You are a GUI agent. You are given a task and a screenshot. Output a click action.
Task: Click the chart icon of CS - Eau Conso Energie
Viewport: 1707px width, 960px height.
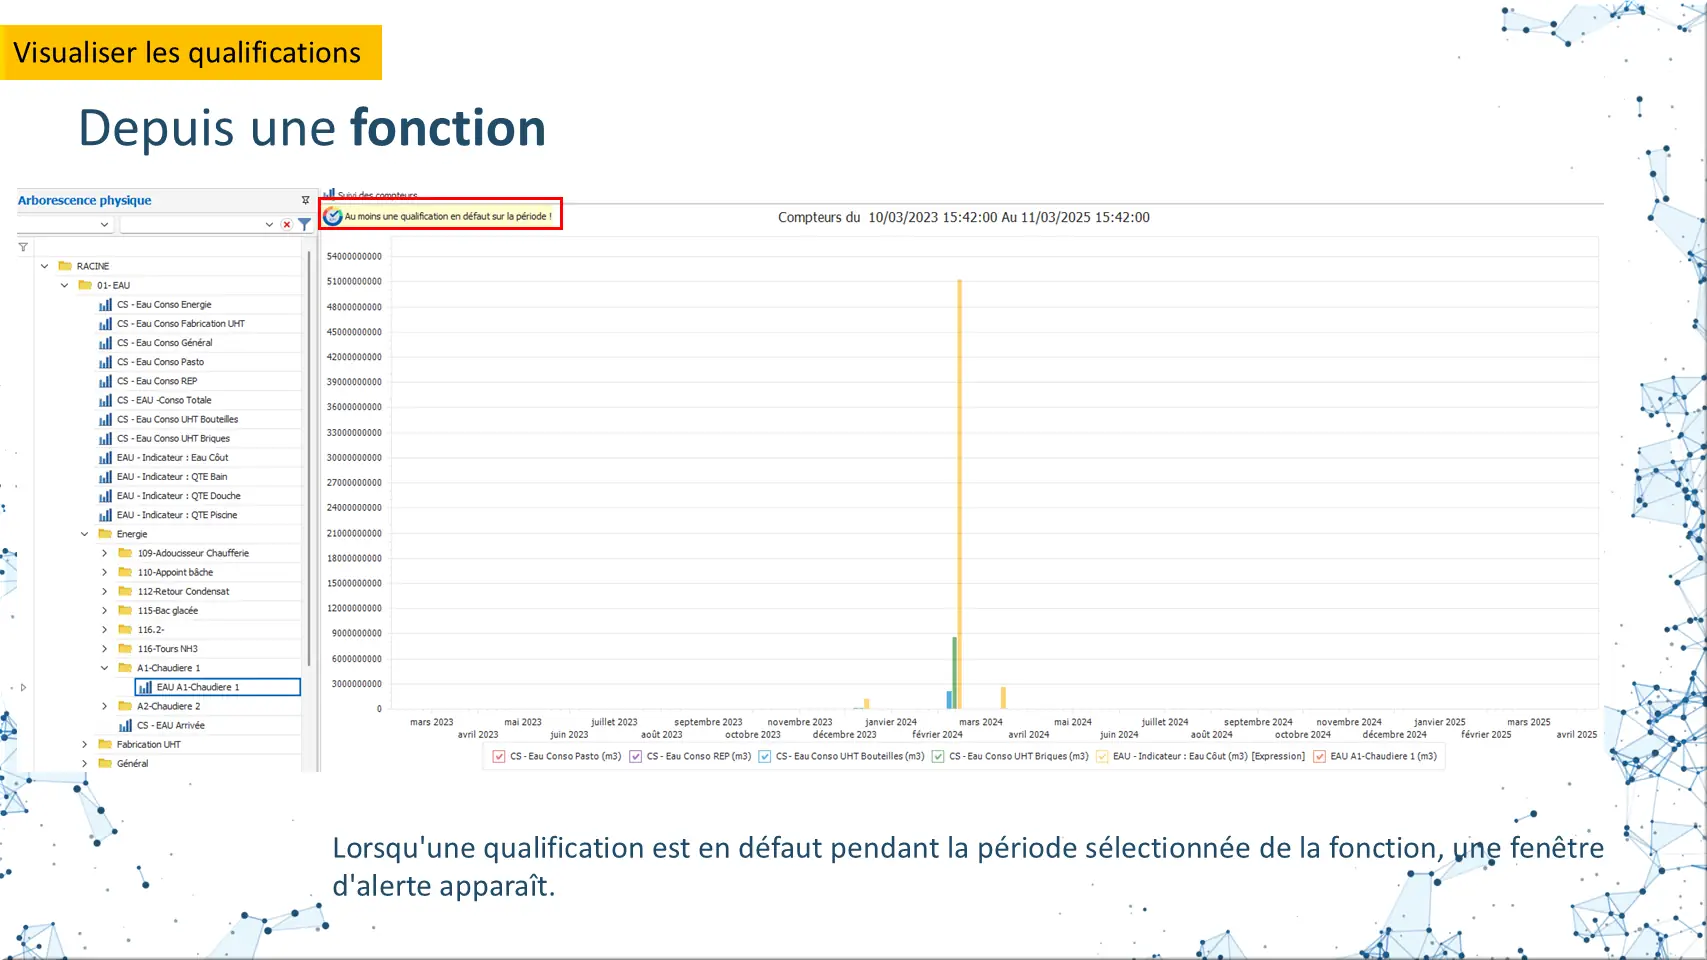click(x=105, y=305)
